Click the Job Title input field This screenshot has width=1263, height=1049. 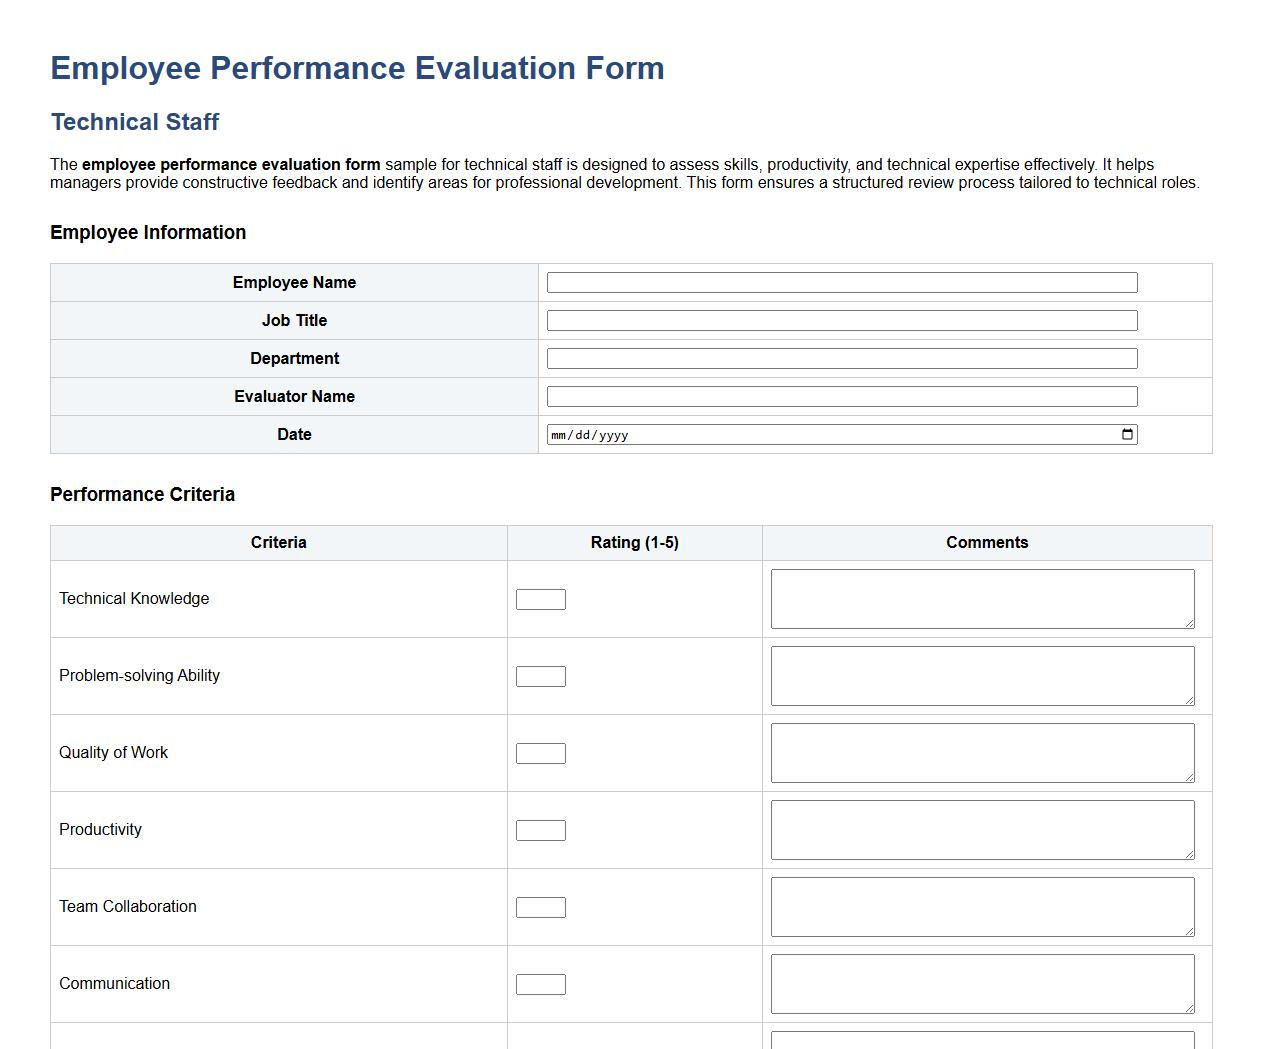point(840,320)
